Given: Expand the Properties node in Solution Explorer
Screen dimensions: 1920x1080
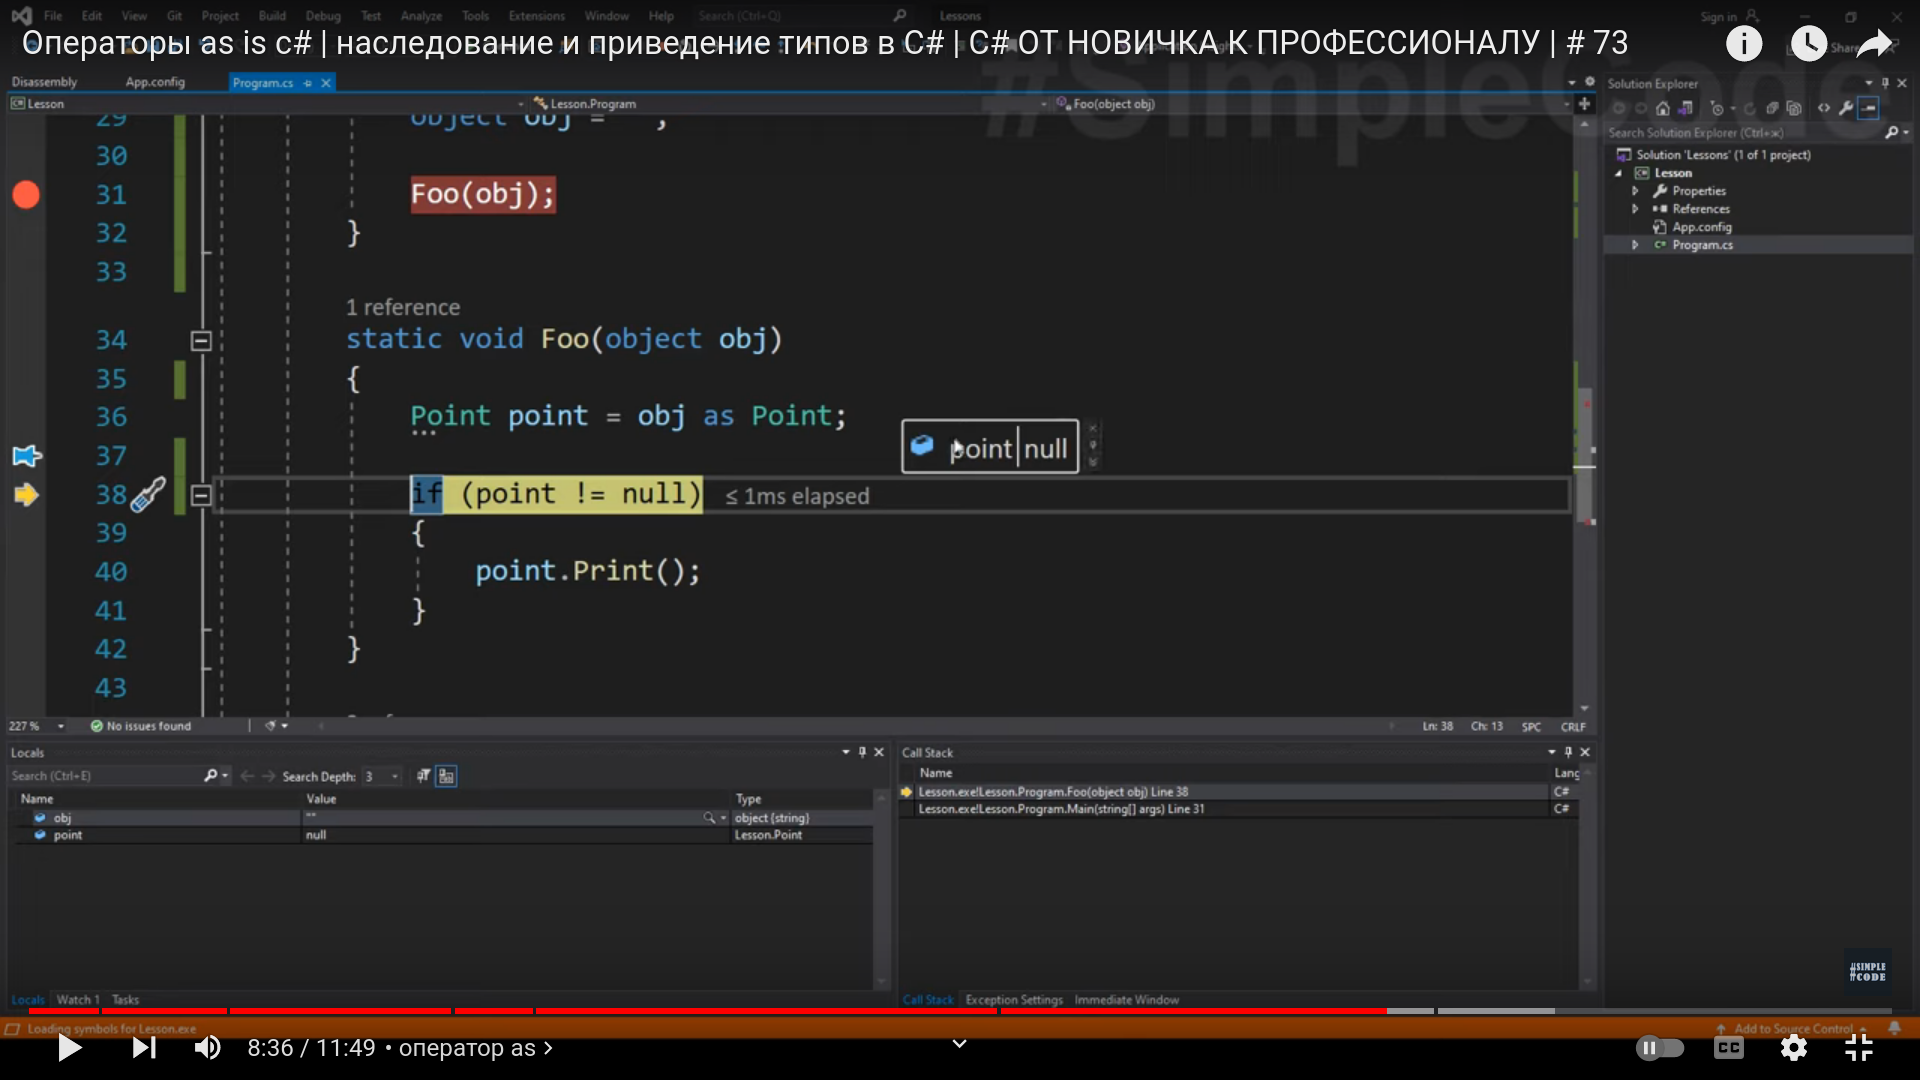Looking at the screenshot, I should click(x=1636, y=191).
